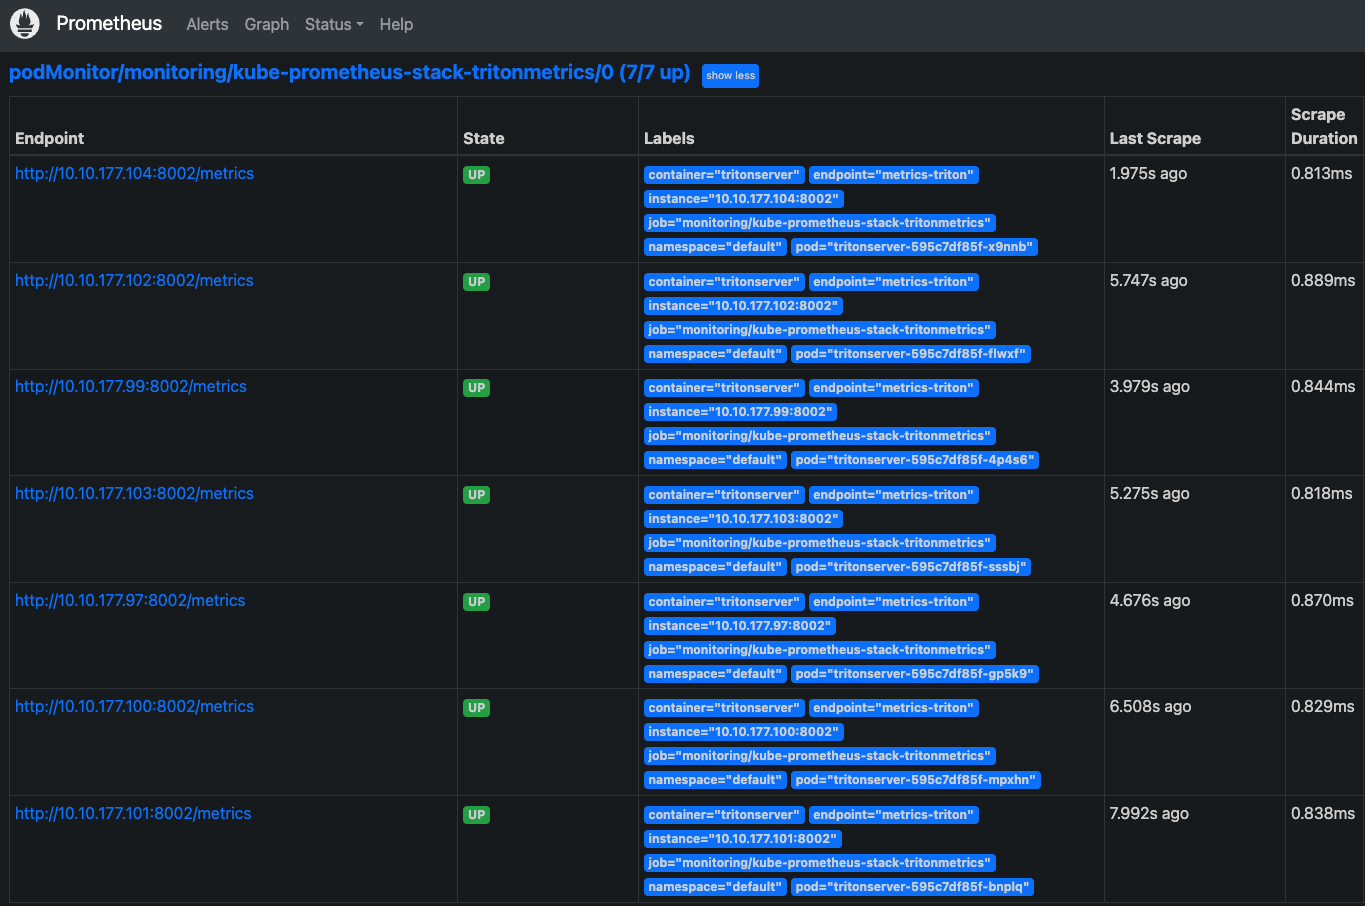This screenshot has width=1365, height=906.
Task: Click the 0.829ms scrape duration value
Action: (x=1323, y=707)
